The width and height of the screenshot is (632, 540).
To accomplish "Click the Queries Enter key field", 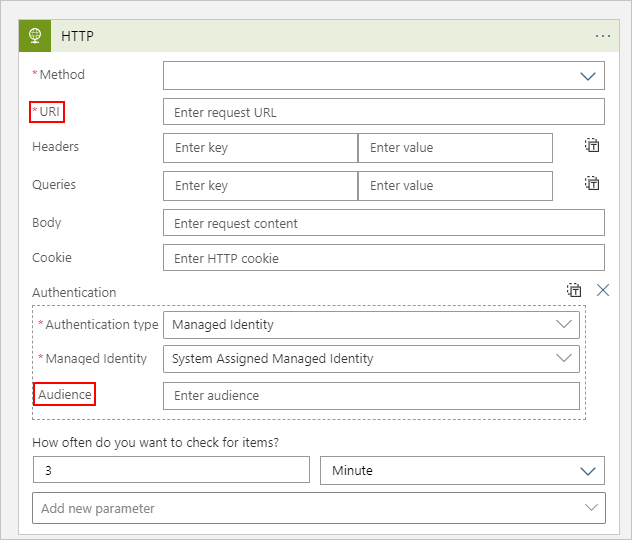I will [260, 186].
